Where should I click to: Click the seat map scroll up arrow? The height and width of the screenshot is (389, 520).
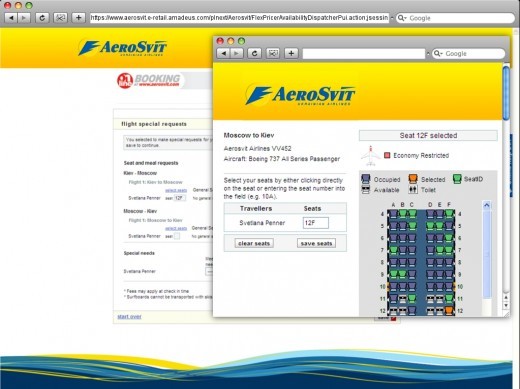pos(487,205)
